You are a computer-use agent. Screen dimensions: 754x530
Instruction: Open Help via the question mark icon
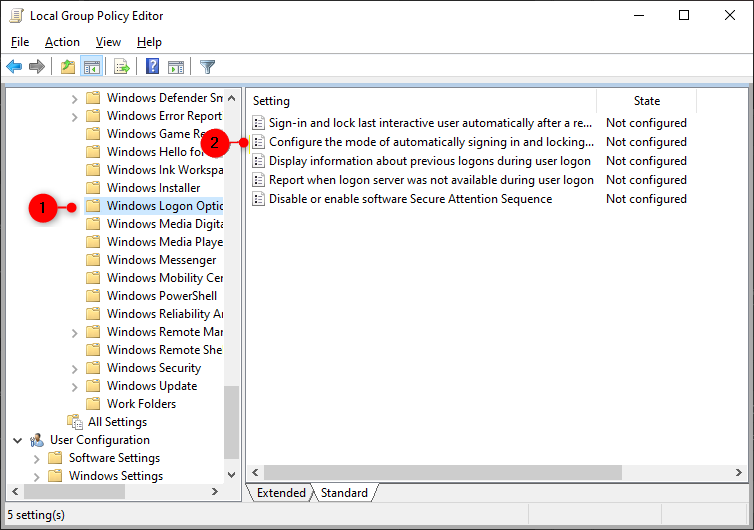[152, 67]
